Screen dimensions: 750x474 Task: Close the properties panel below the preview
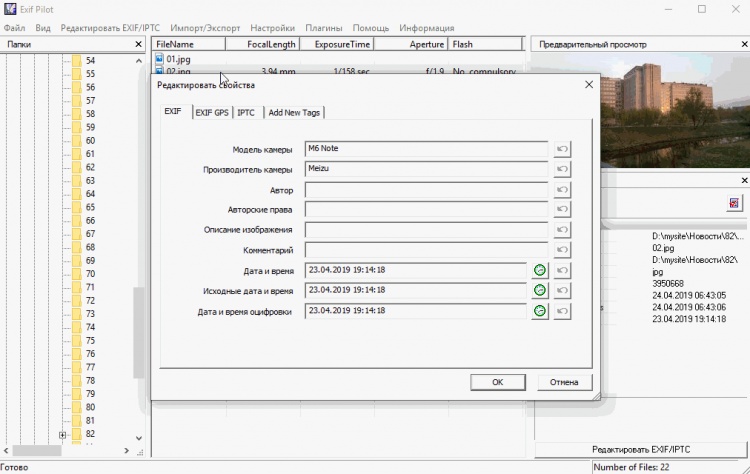click(x=744, y=180)
